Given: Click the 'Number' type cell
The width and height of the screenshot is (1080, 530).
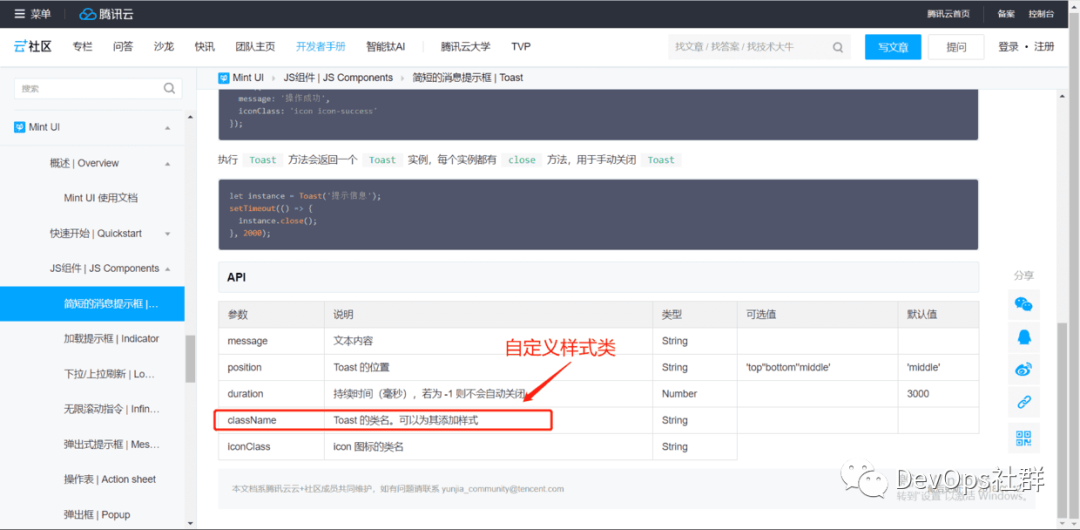Looking at the screenshot, I should pyautogui.click(x=695, y=394).
